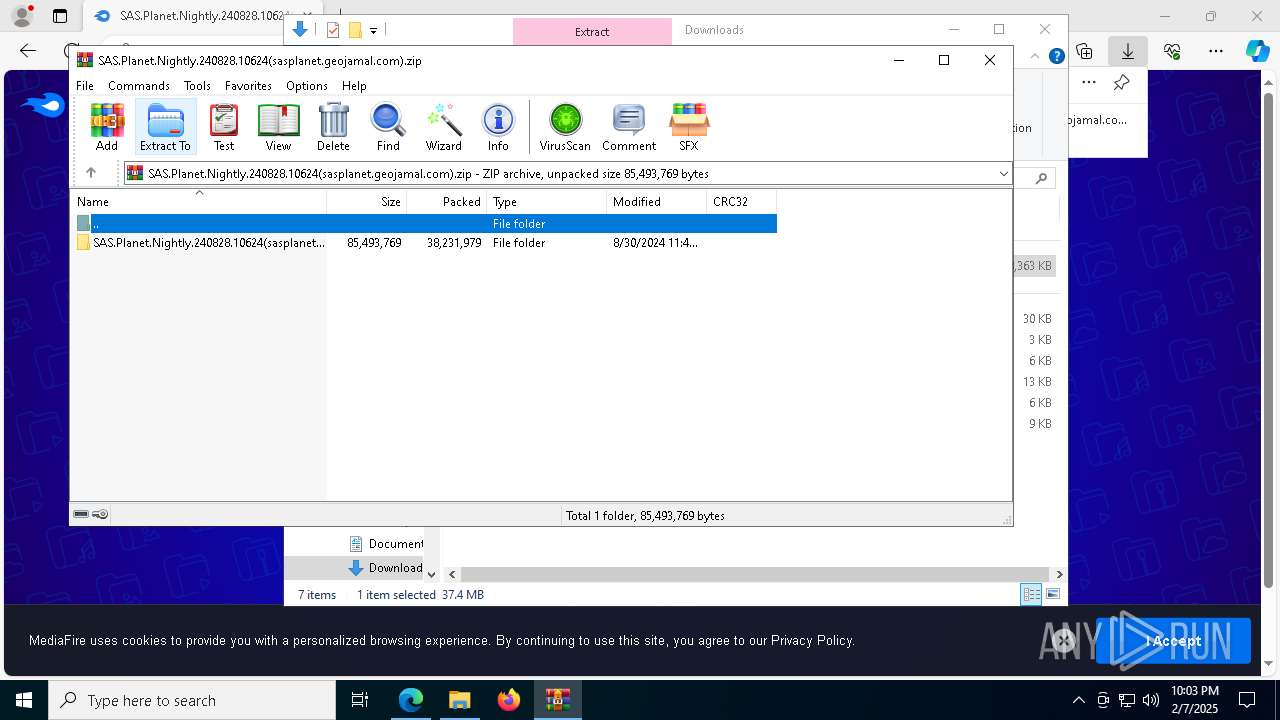Click Edge back navigation arrow
1280x720 pixels.
coord(28,51)
